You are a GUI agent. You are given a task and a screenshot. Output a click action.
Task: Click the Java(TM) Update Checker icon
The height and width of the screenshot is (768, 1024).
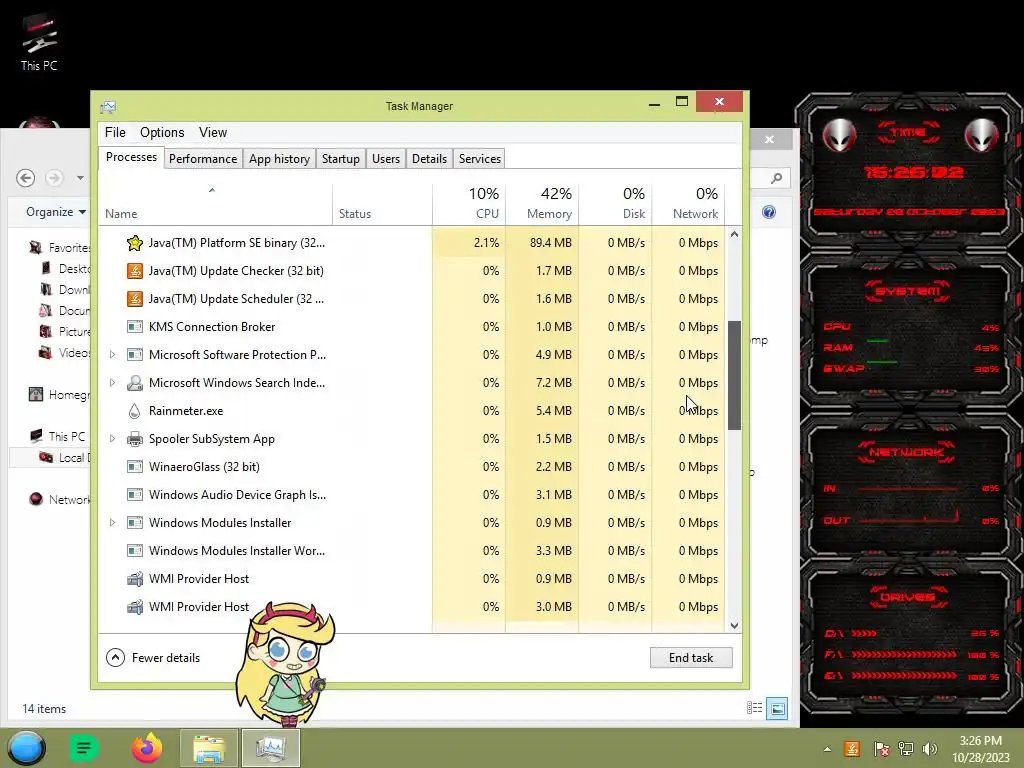(135, 271)
